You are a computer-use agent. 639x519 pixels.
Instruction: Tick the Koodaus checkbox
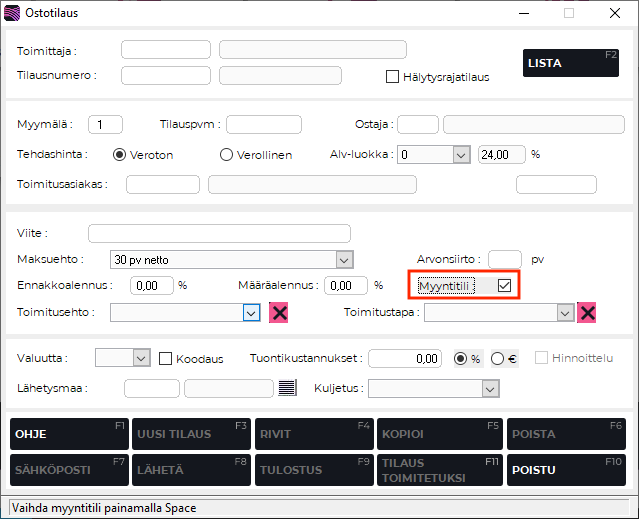(166, 358)
